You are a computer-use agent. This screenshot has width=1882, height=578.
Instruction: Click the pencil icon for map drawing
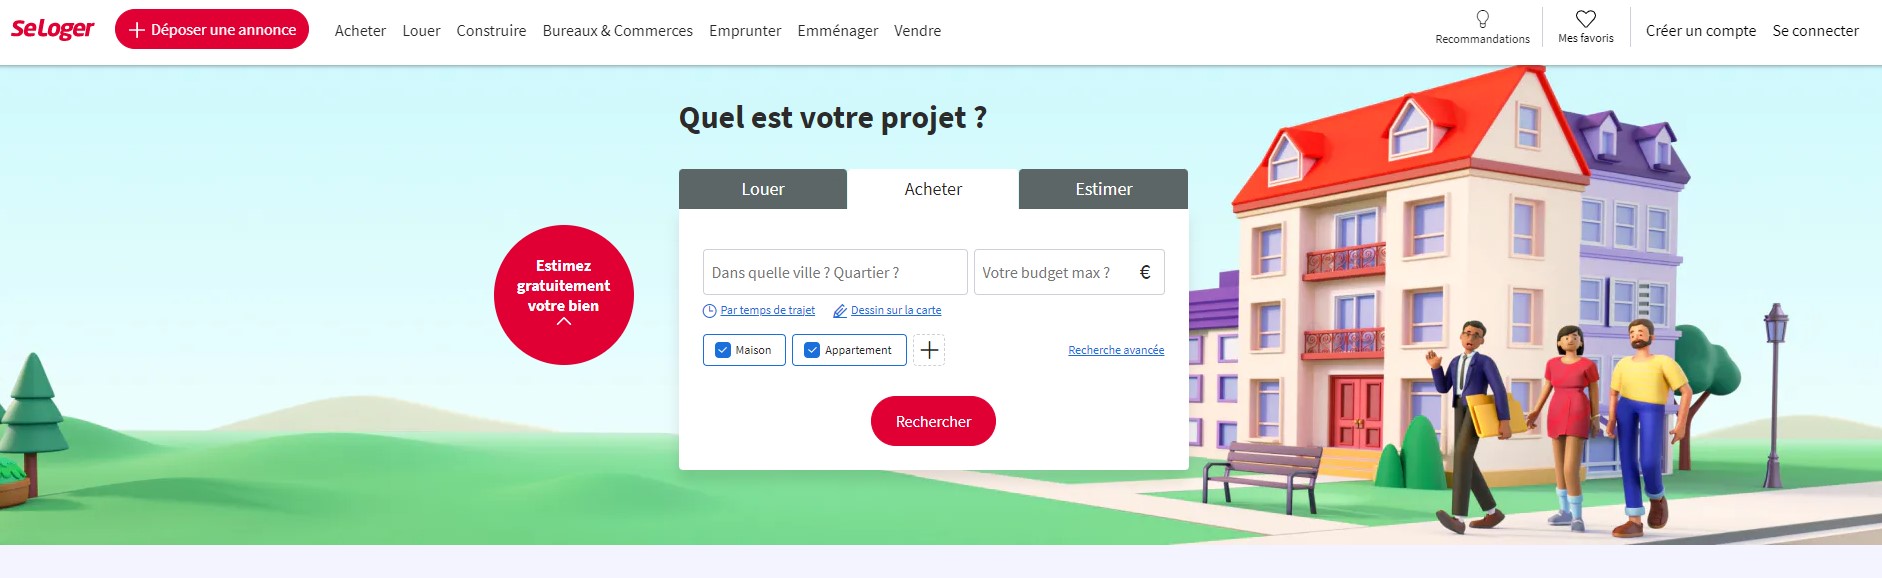click(840, 311)
